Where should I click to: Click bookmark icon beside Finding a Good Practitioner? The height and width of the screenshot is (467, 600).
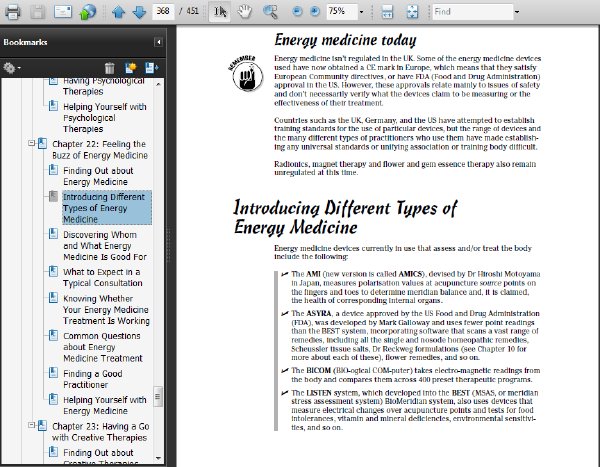point(54,373)
